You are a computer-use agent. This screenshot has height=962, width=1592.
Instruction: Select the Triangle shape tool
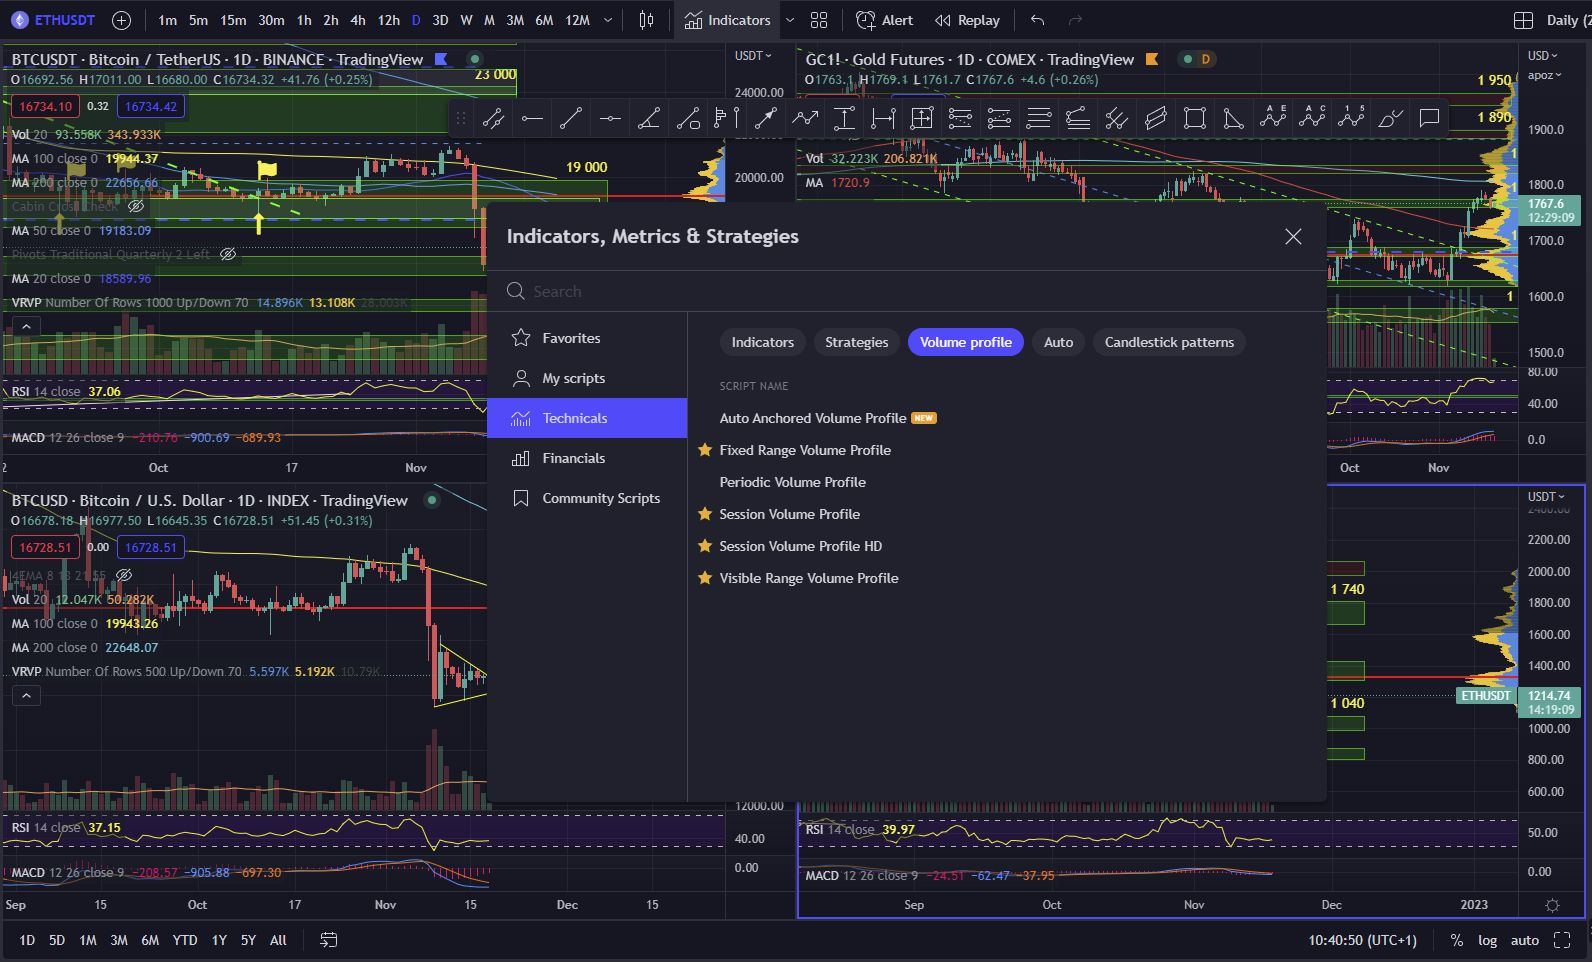[1234, 119]
